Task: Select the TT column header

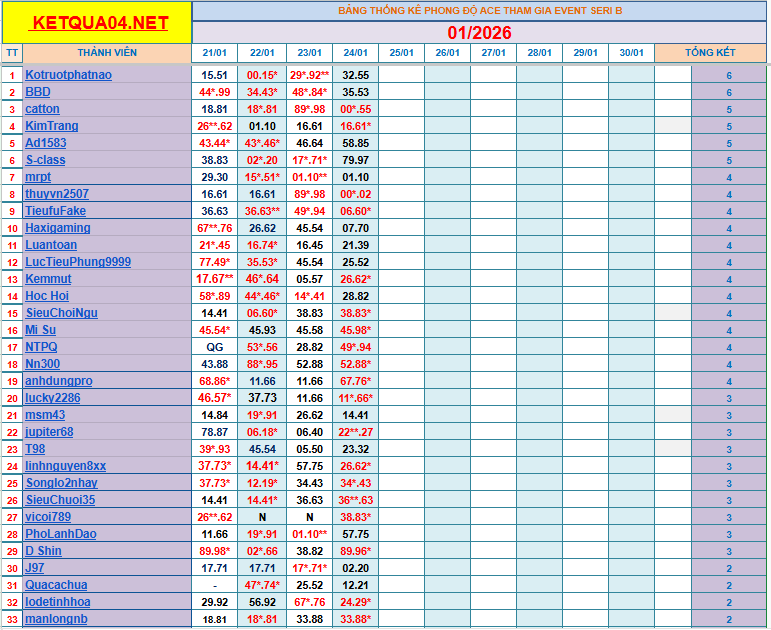Action: [x=12, y=53]
